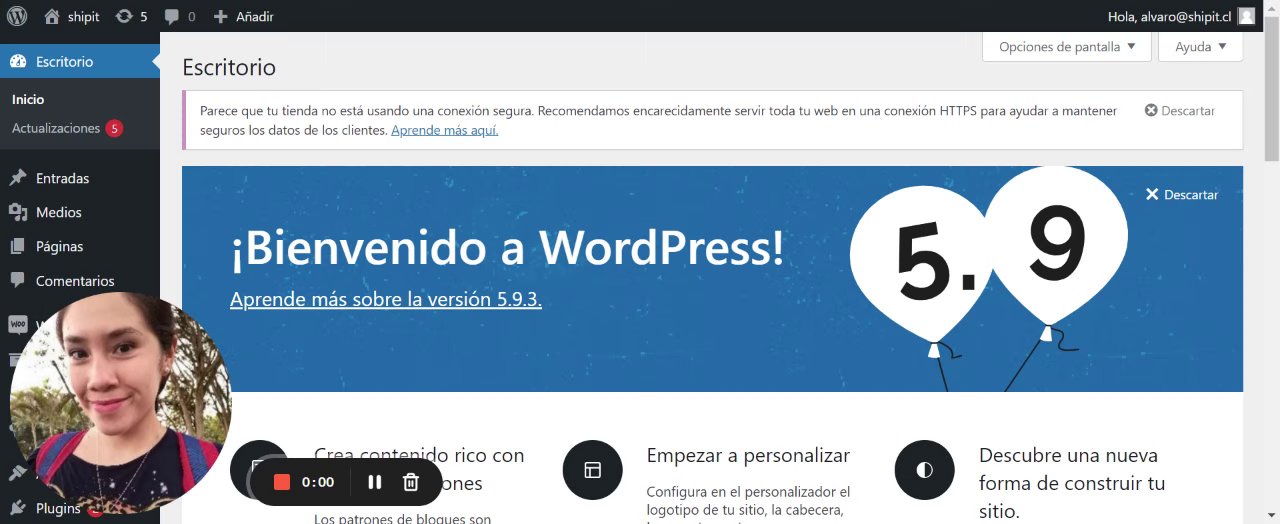1280x524 pixels.
Task: Click the 0:00 recording timer
Action: pos(318,482)
